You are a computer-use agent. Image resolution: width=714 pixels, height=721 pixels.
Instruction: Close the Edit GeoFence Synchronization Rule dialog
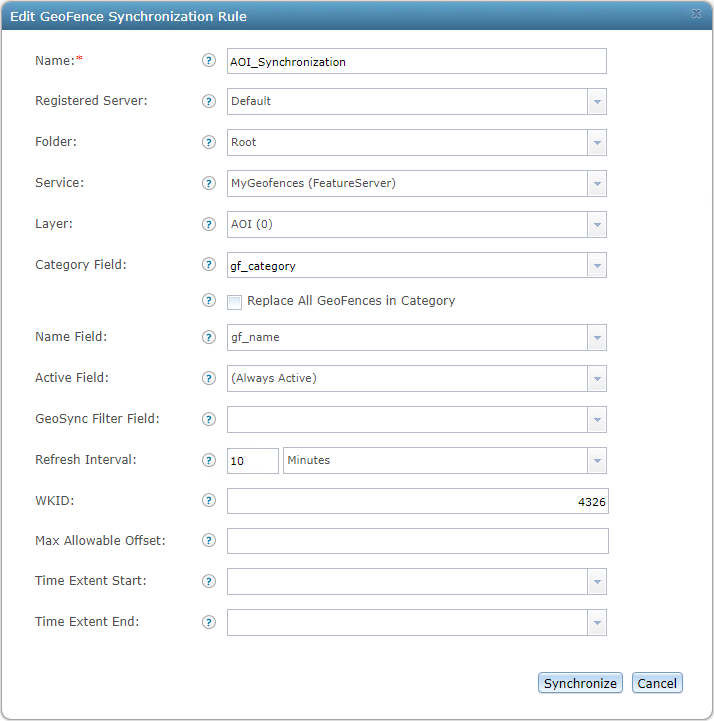(697, 14)
